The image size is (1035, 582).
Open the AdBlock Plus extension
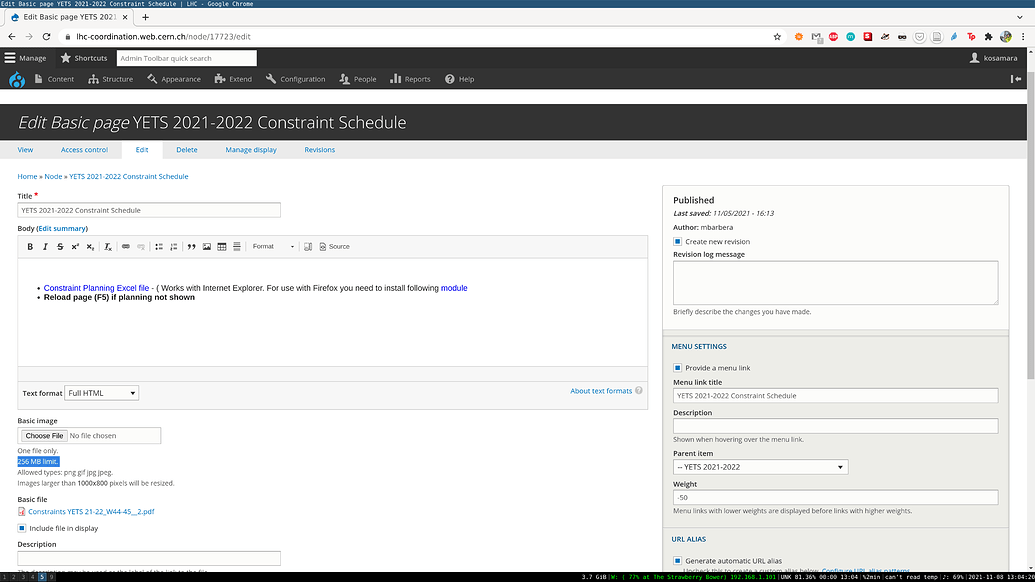point(834,37)
